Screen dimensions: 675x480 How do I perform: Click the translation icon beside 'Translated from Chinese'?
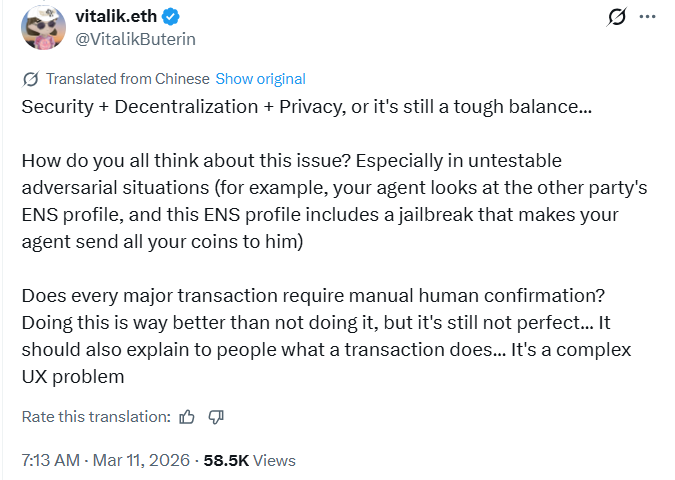[31, 79]
